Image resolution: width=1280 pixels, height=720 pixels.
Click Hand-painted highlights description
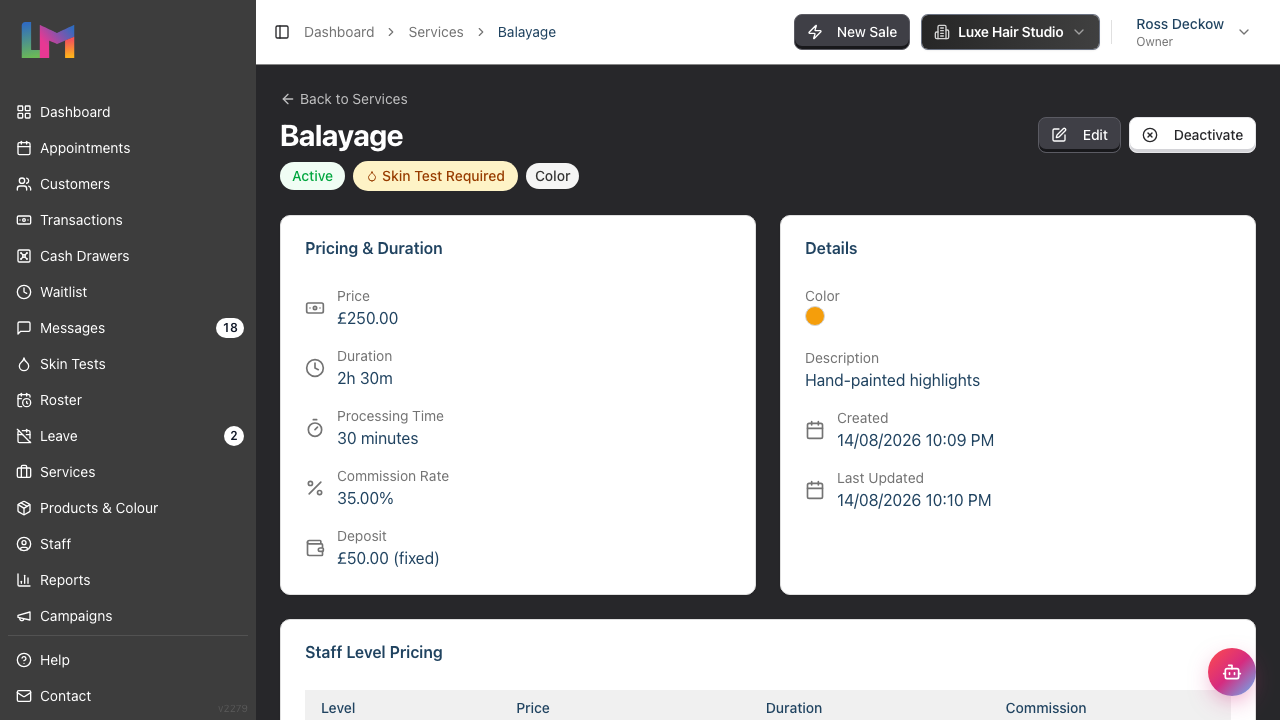pyautogui.click(x=892, y=380)
